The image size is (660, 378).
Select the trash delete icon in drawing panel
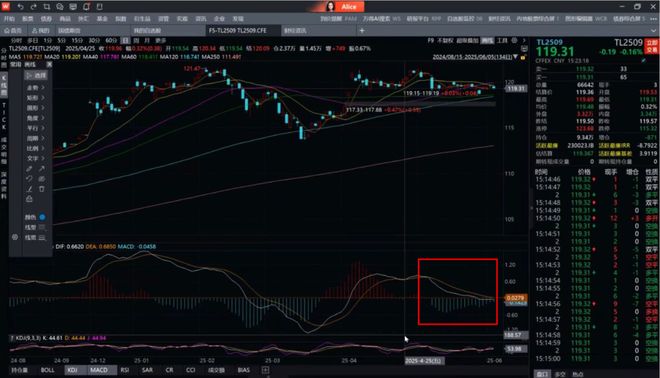[42, 189]
